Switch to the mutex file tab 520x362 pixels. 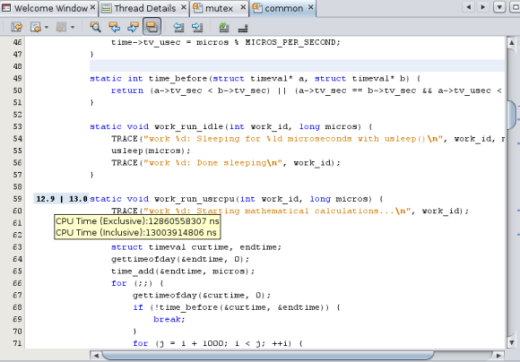[219, 8]
